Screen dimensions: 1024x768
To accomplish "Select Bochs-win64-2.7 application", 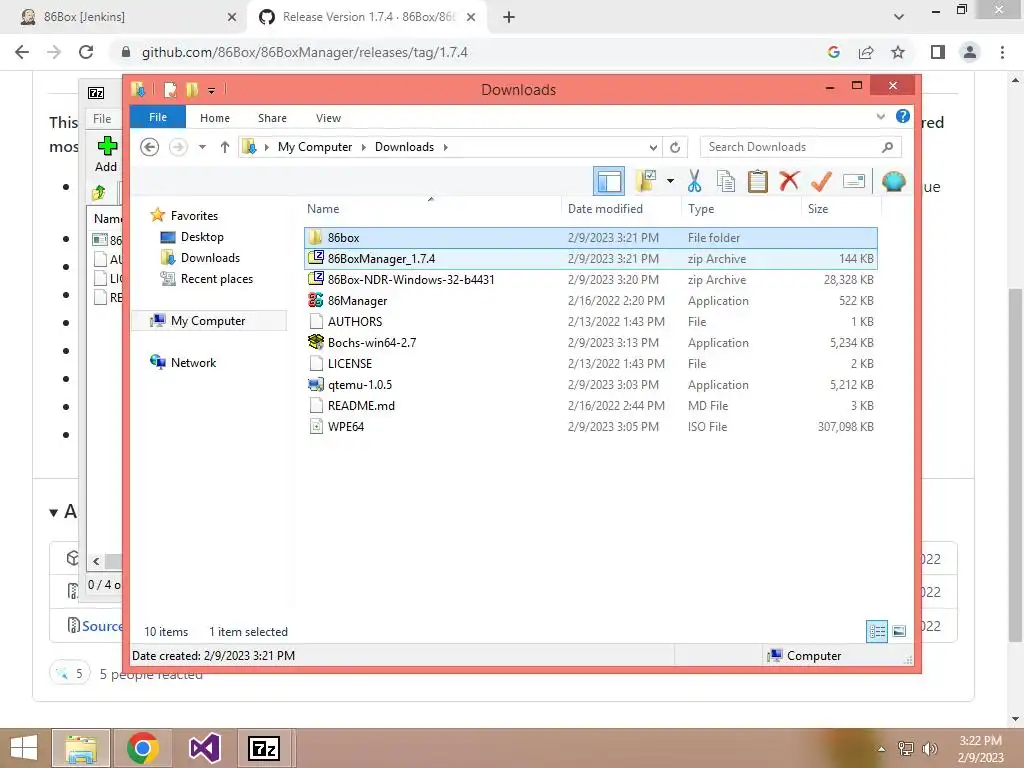I will [591, 342].
